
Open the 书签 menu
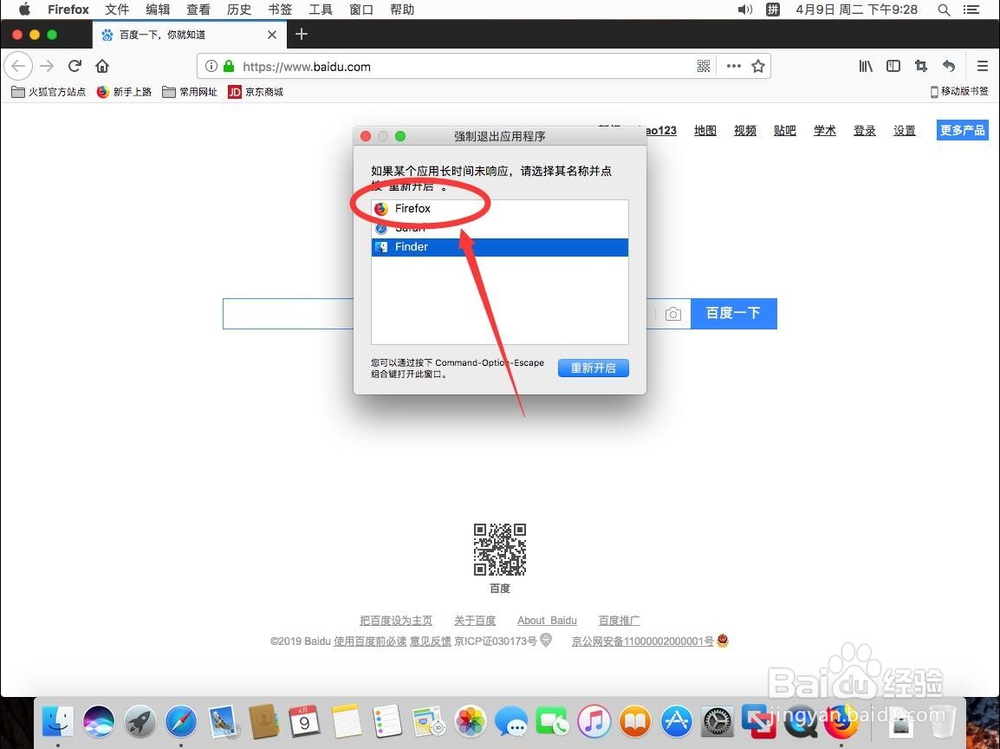[280, 10]
